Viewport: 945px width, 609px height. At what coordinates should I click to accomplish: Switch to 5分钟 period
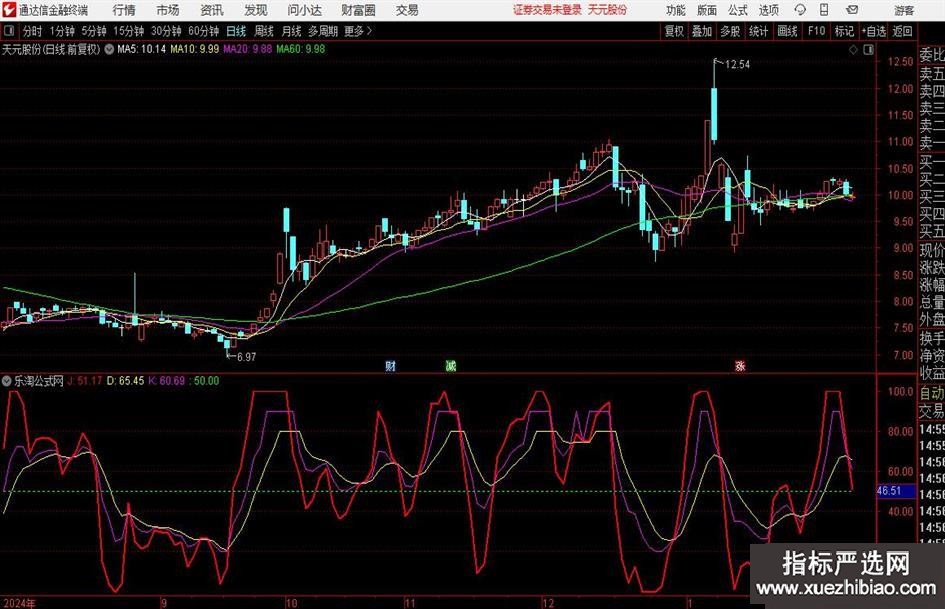94,31
